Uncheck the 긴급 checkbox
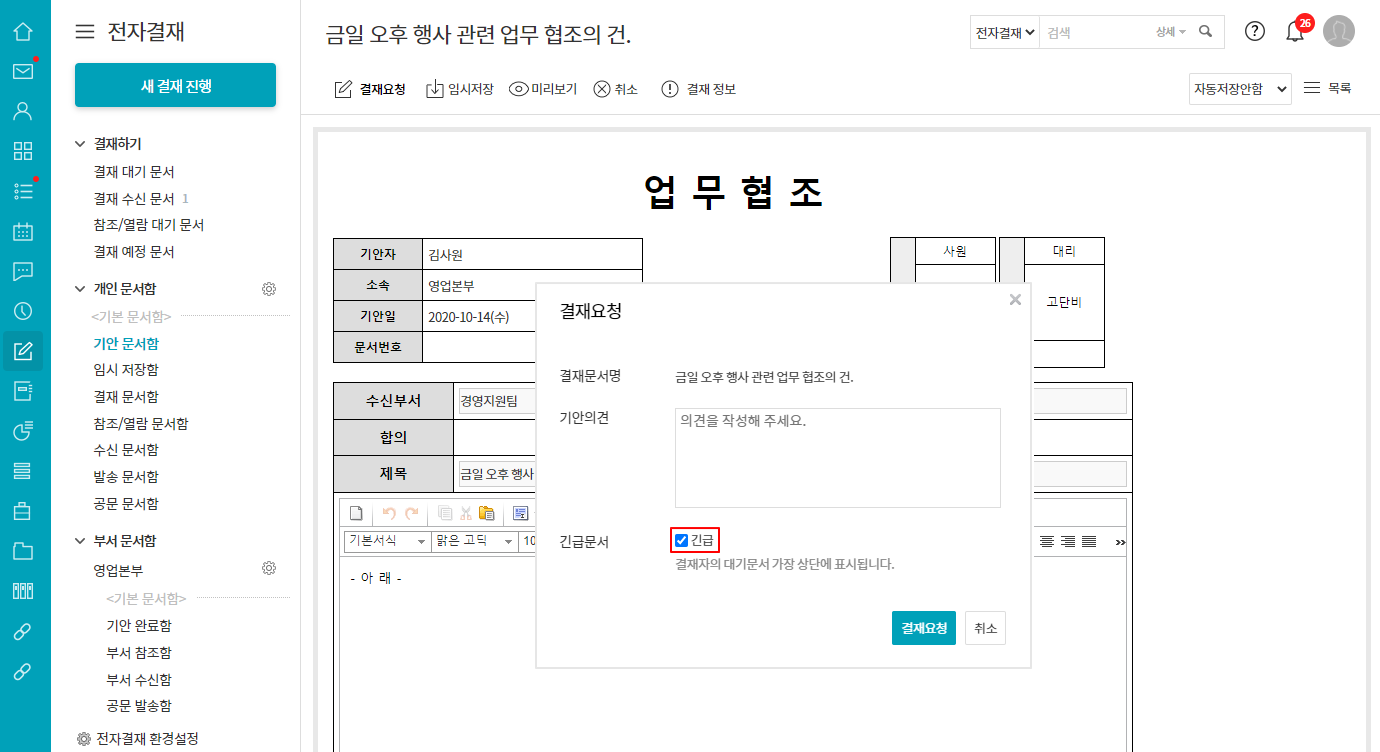 (x=682, y=541)
